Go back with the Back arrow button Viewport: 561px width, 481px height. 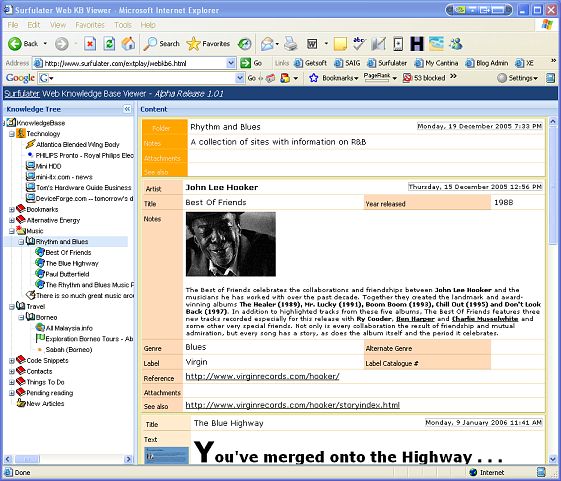(x=23, y=44)
